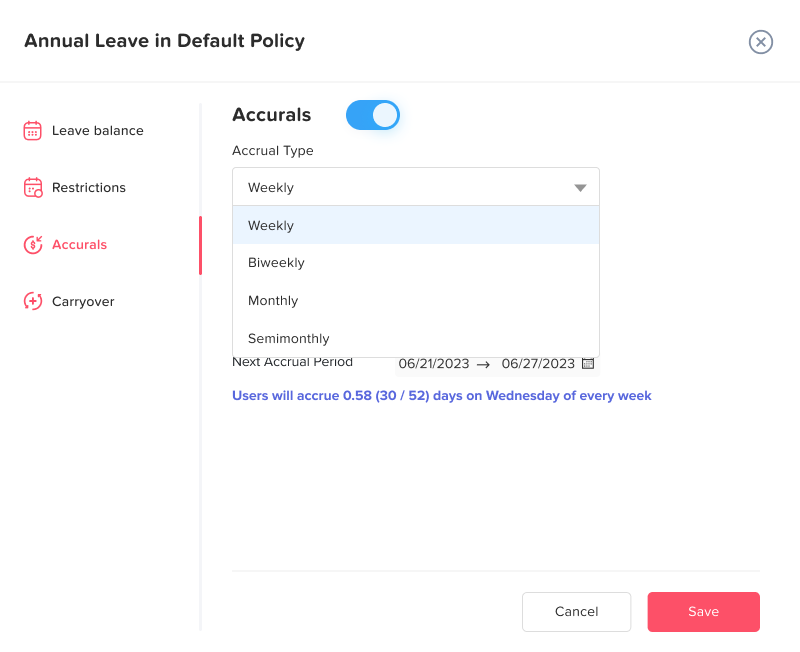This screenshot has height=652, width=800.
Task: Select Weekly from the dropdown list
Action: tap(271, 225)
